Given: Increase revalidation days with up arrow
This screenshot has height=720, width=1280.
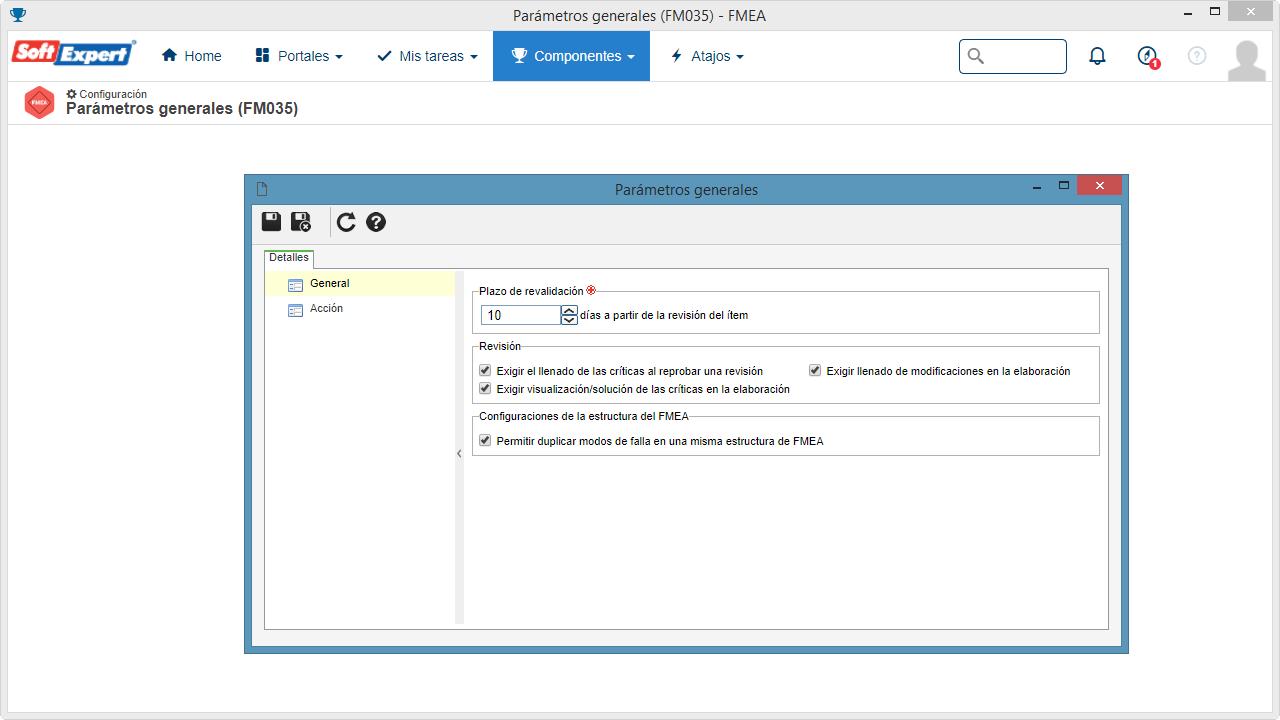Looking at the screenshot, I should 570,310.
